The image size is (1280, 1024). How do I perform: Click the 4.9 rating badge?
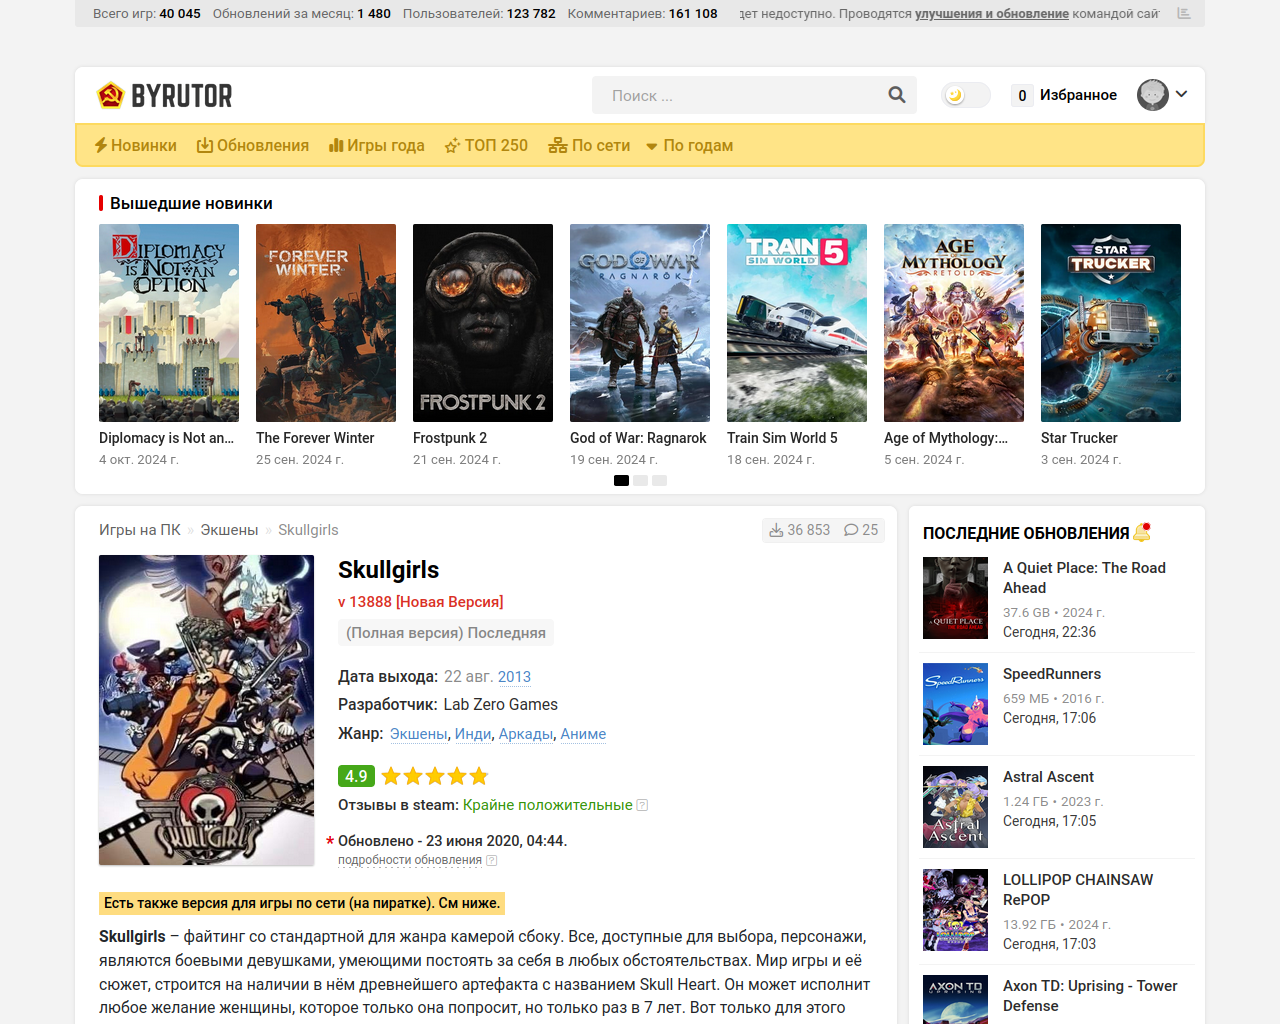[356, 776]
